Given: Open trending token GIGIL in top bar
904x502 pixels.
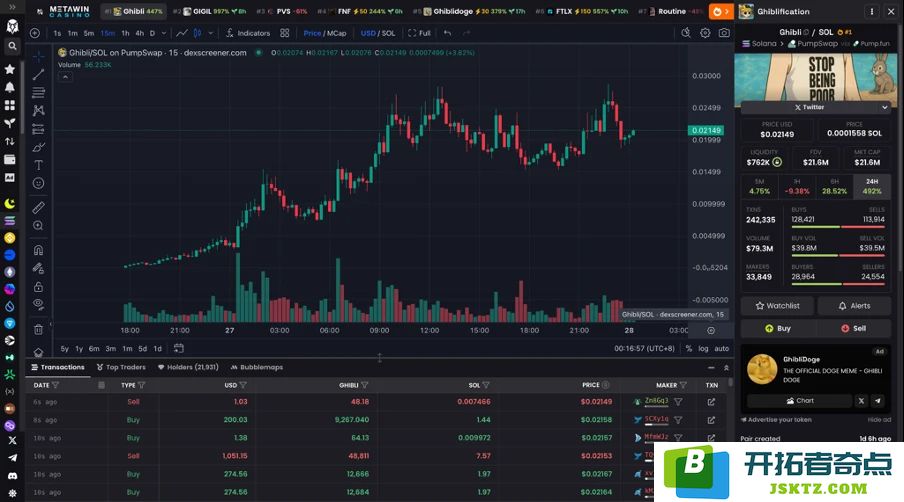Looking at the screenshot, I should pos(210,11).
